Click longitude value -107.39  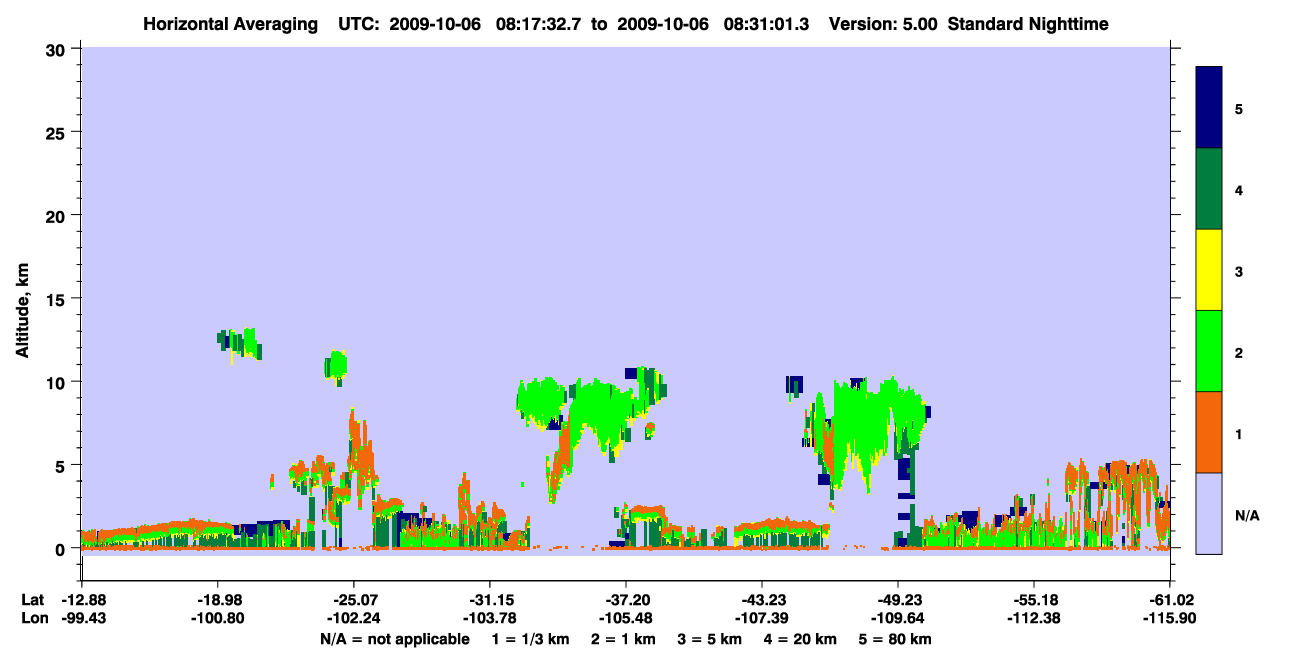point(761,619)
